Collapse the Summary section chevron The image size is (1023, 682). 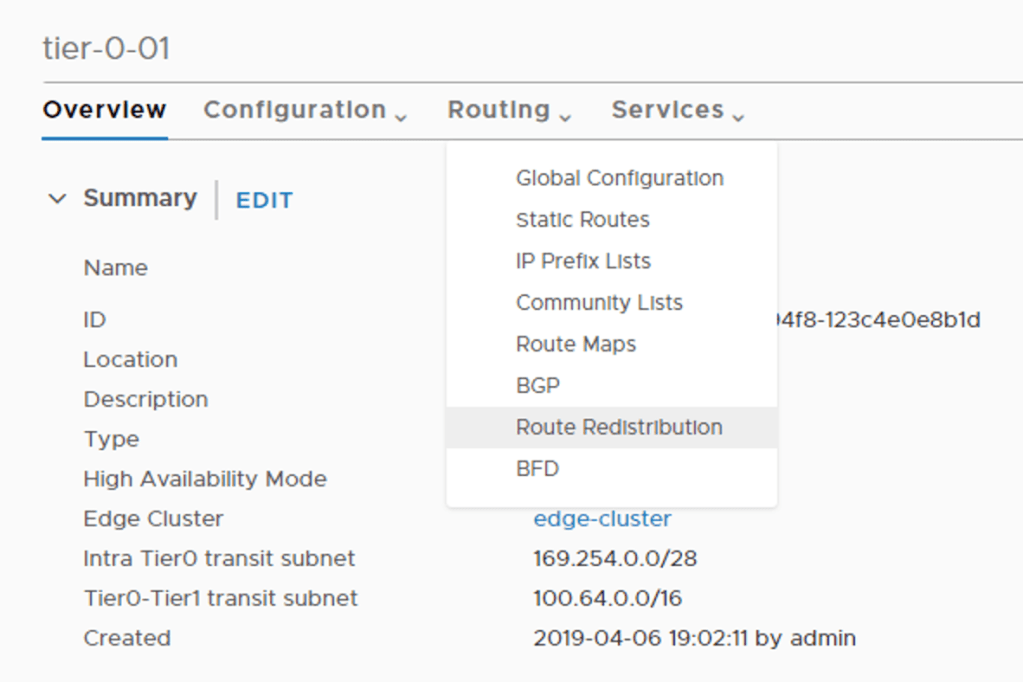(x=57, y=199)
